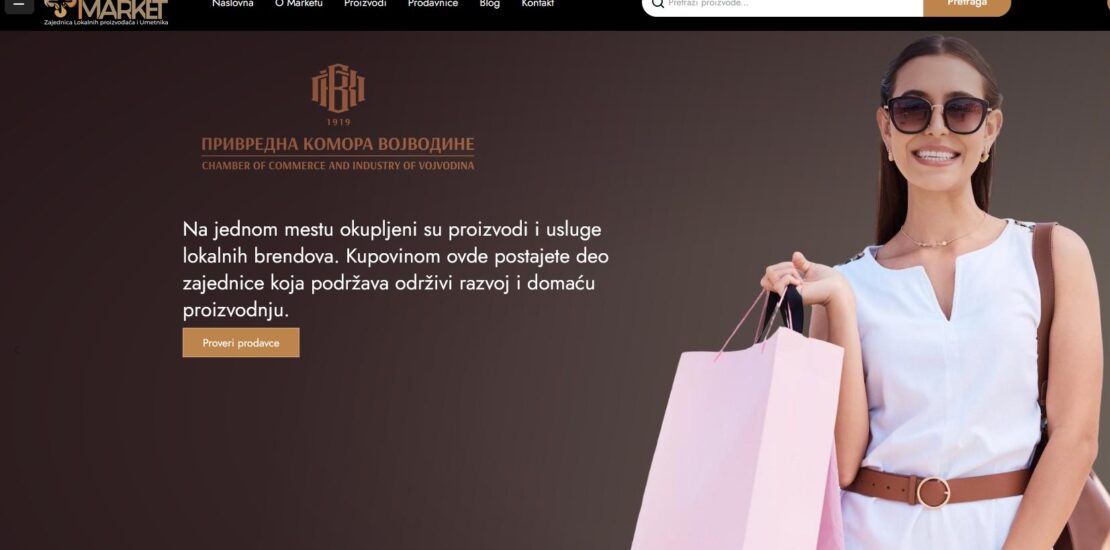Image resolution: width=1110 pixels, height=550 pixels.
Task: Open the Blog link in the navigation
Action: (489, 4)
